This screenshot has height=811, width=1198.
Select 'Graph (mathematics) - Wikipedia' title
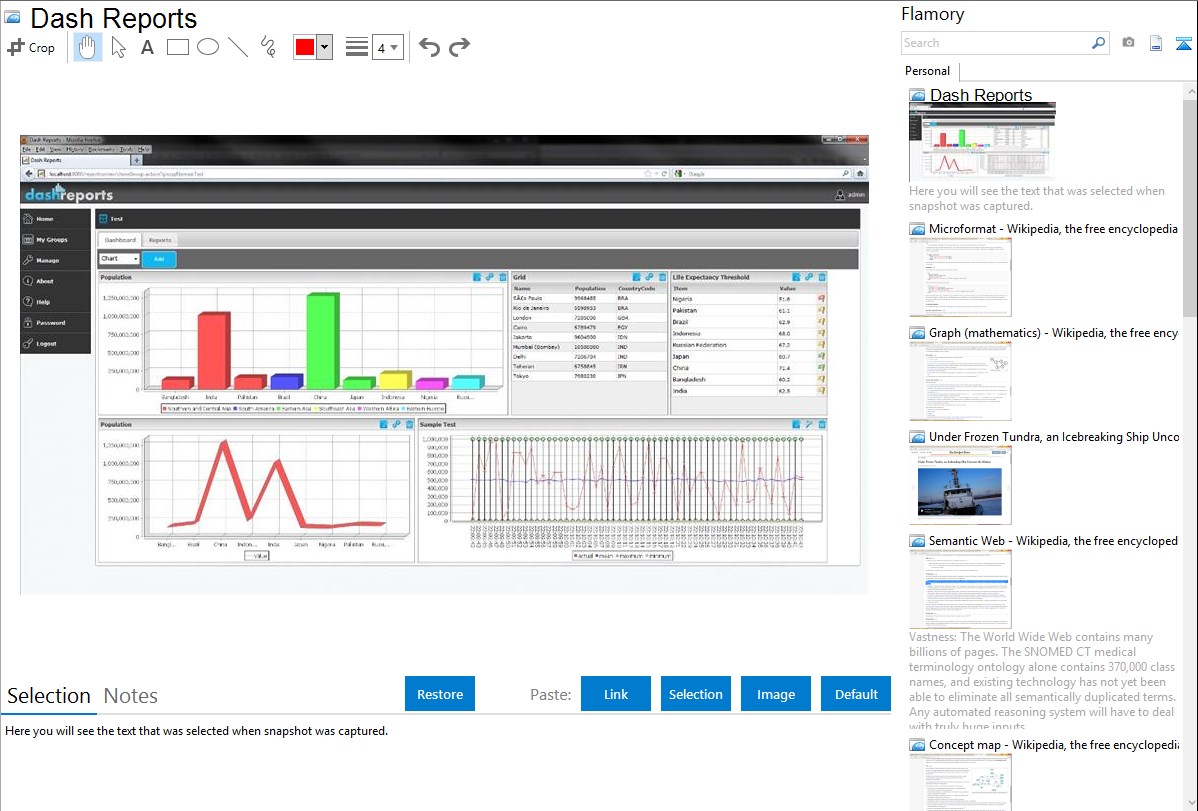point(1053,333)
